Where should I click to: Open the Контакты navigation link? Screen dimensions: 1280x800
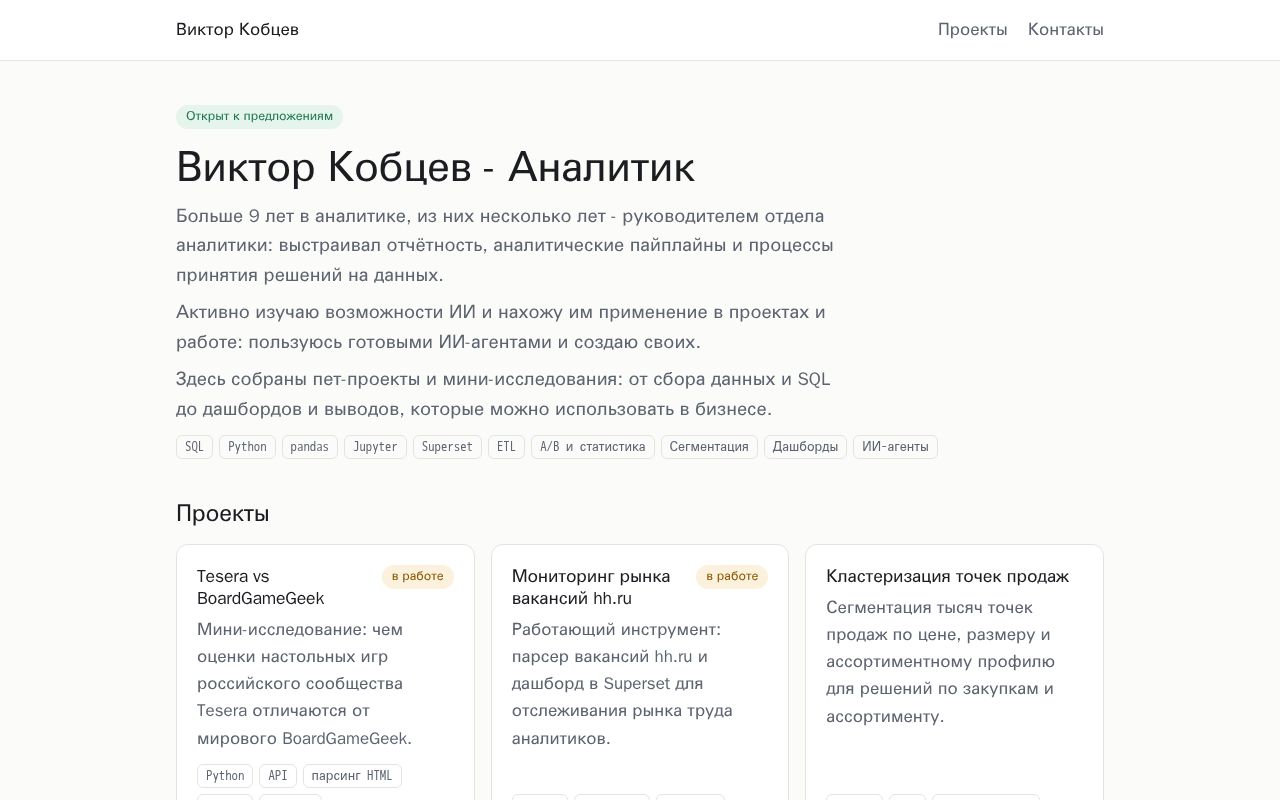coord(1065,30)
